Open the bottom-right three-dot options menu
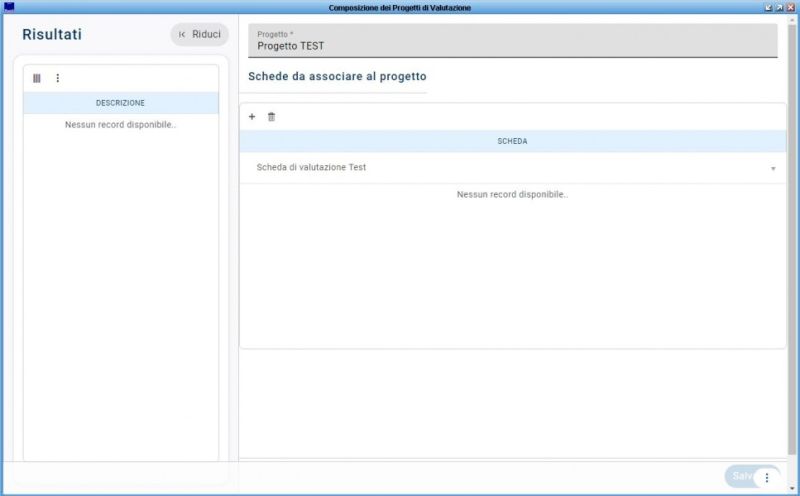This screenshot has width=800, height=496. pos(766,478)
